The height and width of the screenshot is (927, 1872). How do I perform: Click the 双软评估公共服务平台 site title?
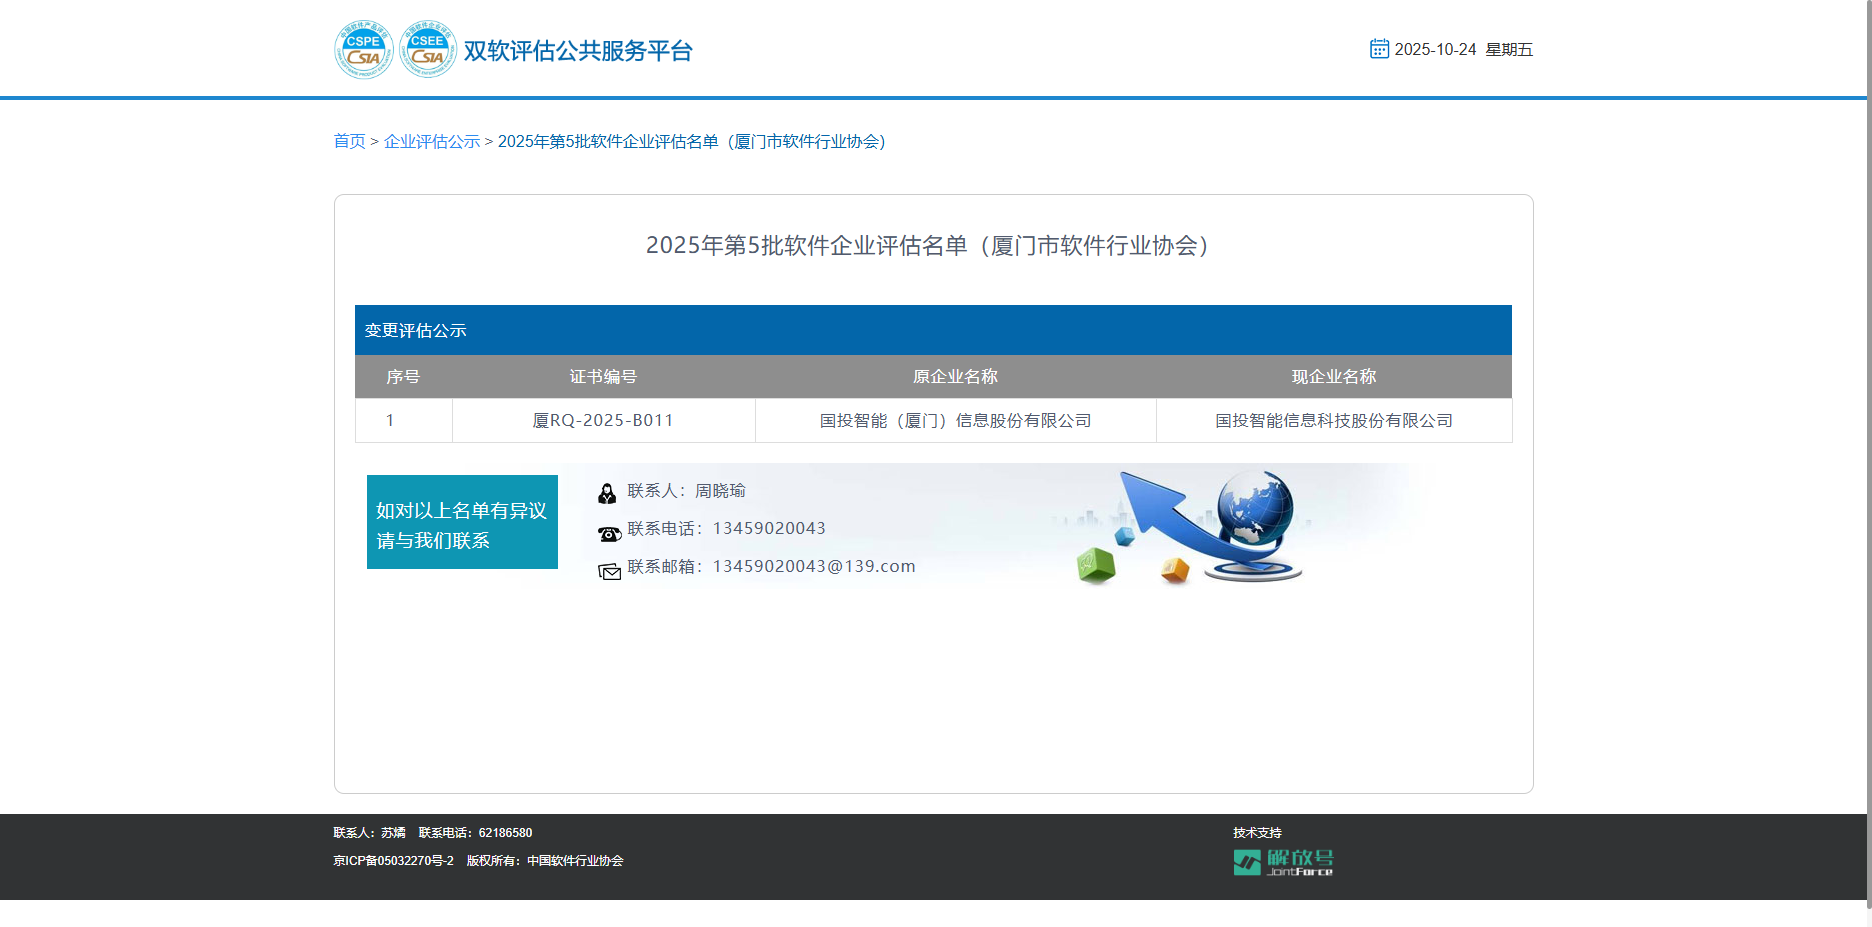(x=578, y=51)
